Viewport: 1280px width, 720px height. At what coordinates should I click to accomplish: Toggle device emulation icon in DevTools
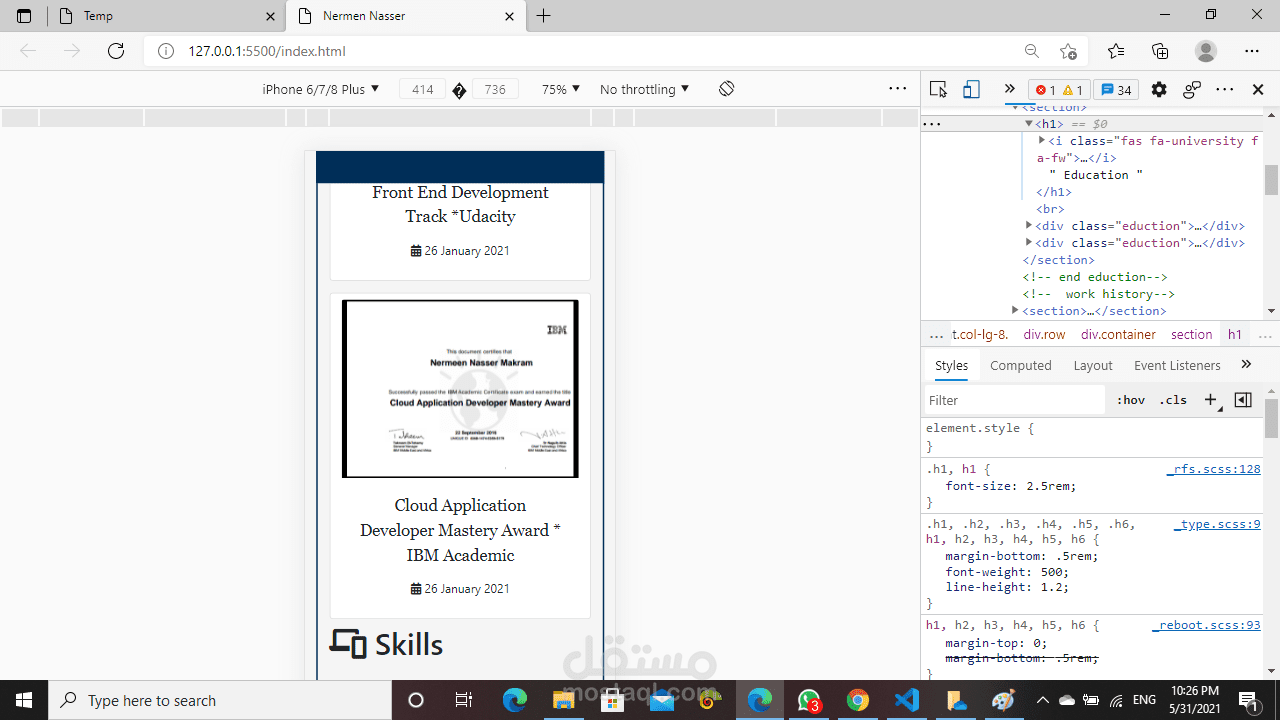pyautogui.click(x=971, y=89)
